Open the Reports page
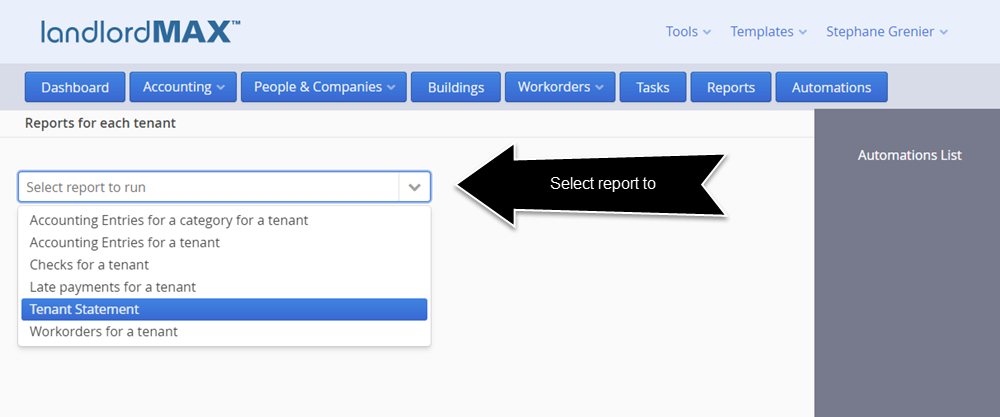The image size is (1000, 417). click(731, 87)
